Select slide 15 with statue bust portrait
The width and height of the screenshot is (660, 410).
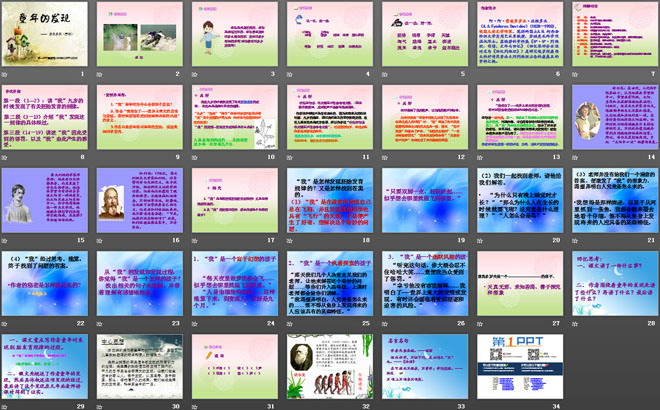[45, 200]
